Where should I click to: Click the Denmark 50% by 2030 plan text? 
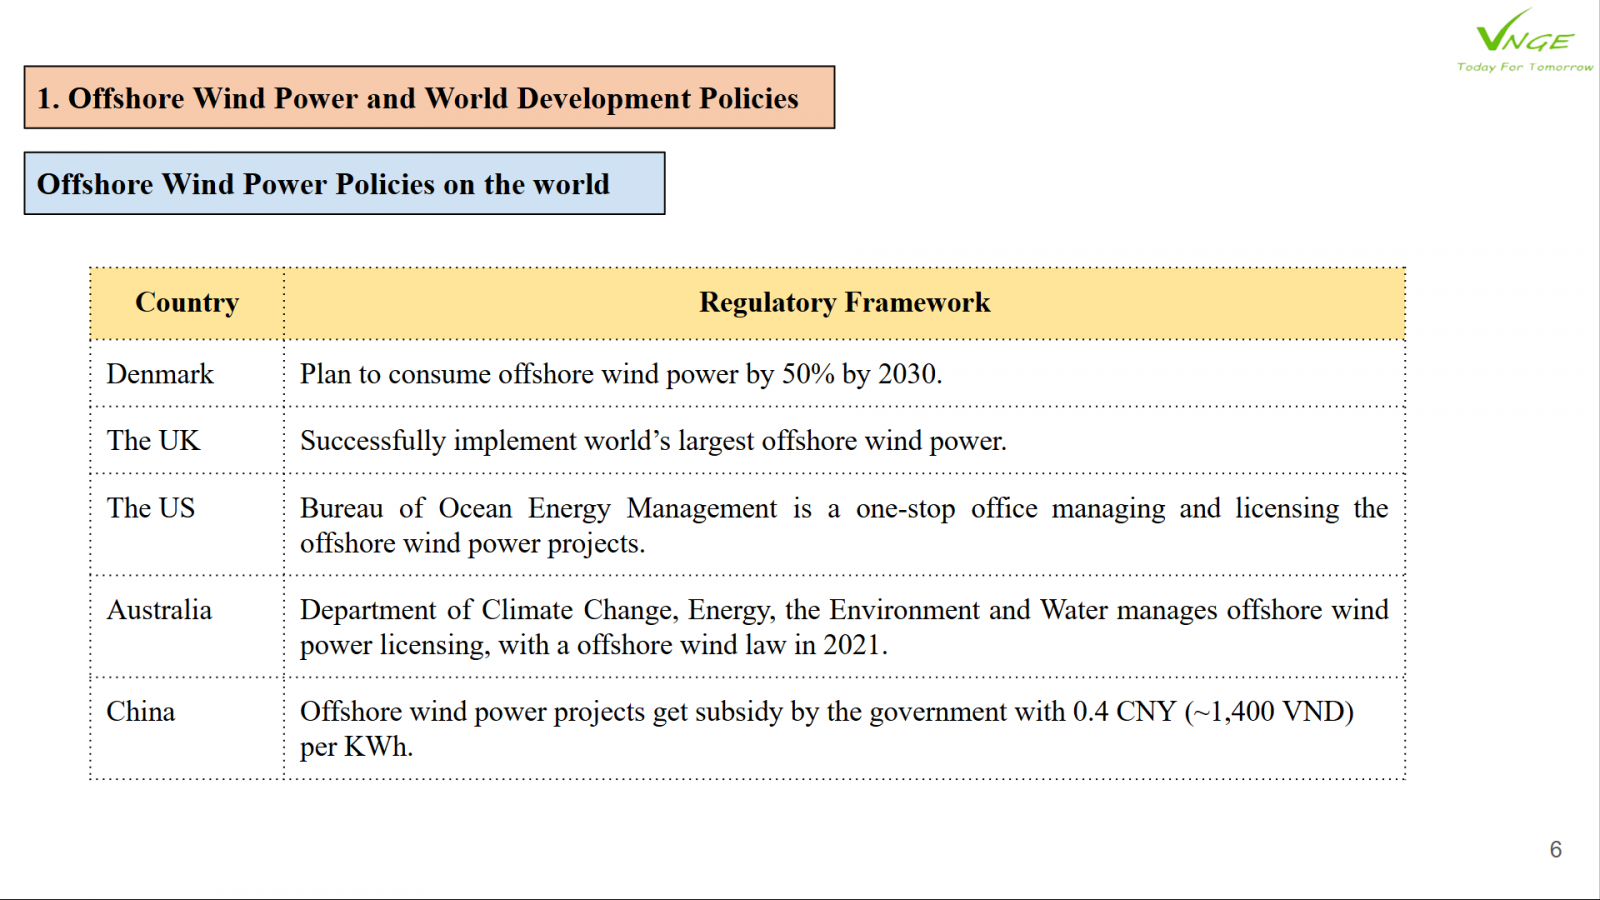pos(621,374)
